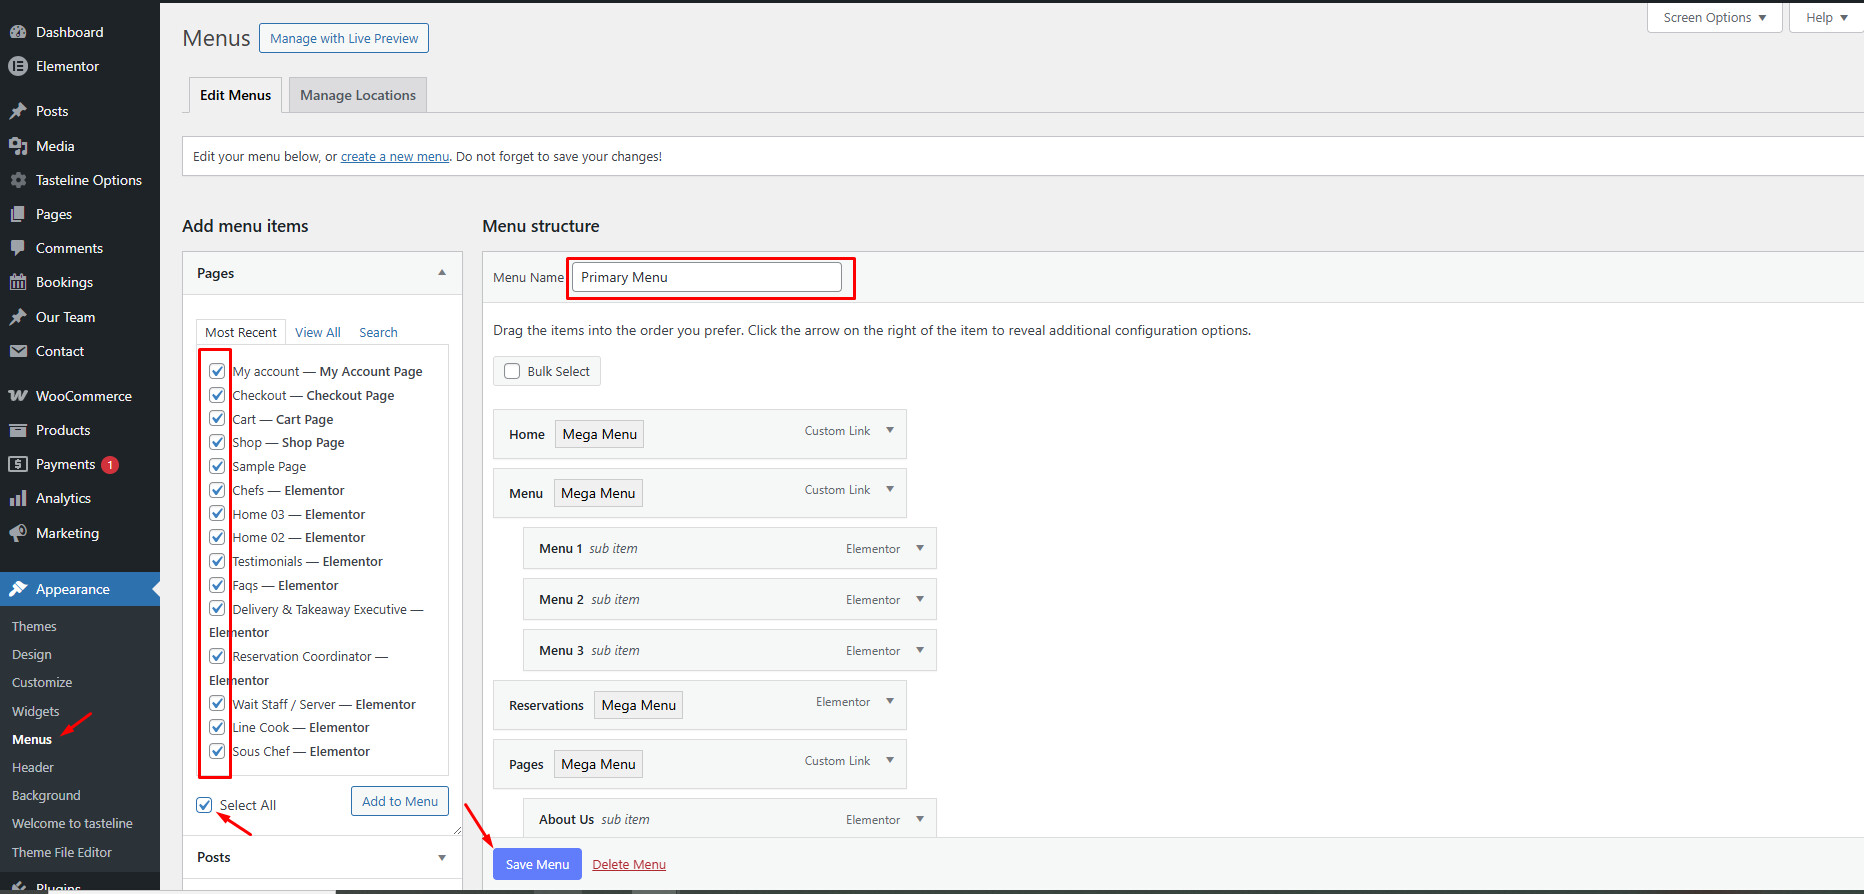Image resolution: width=1864 pixels, height=894 pixels.
Task: Open Analytics bar chart icon
Action: pyautogui.click(x=18, y=498)
